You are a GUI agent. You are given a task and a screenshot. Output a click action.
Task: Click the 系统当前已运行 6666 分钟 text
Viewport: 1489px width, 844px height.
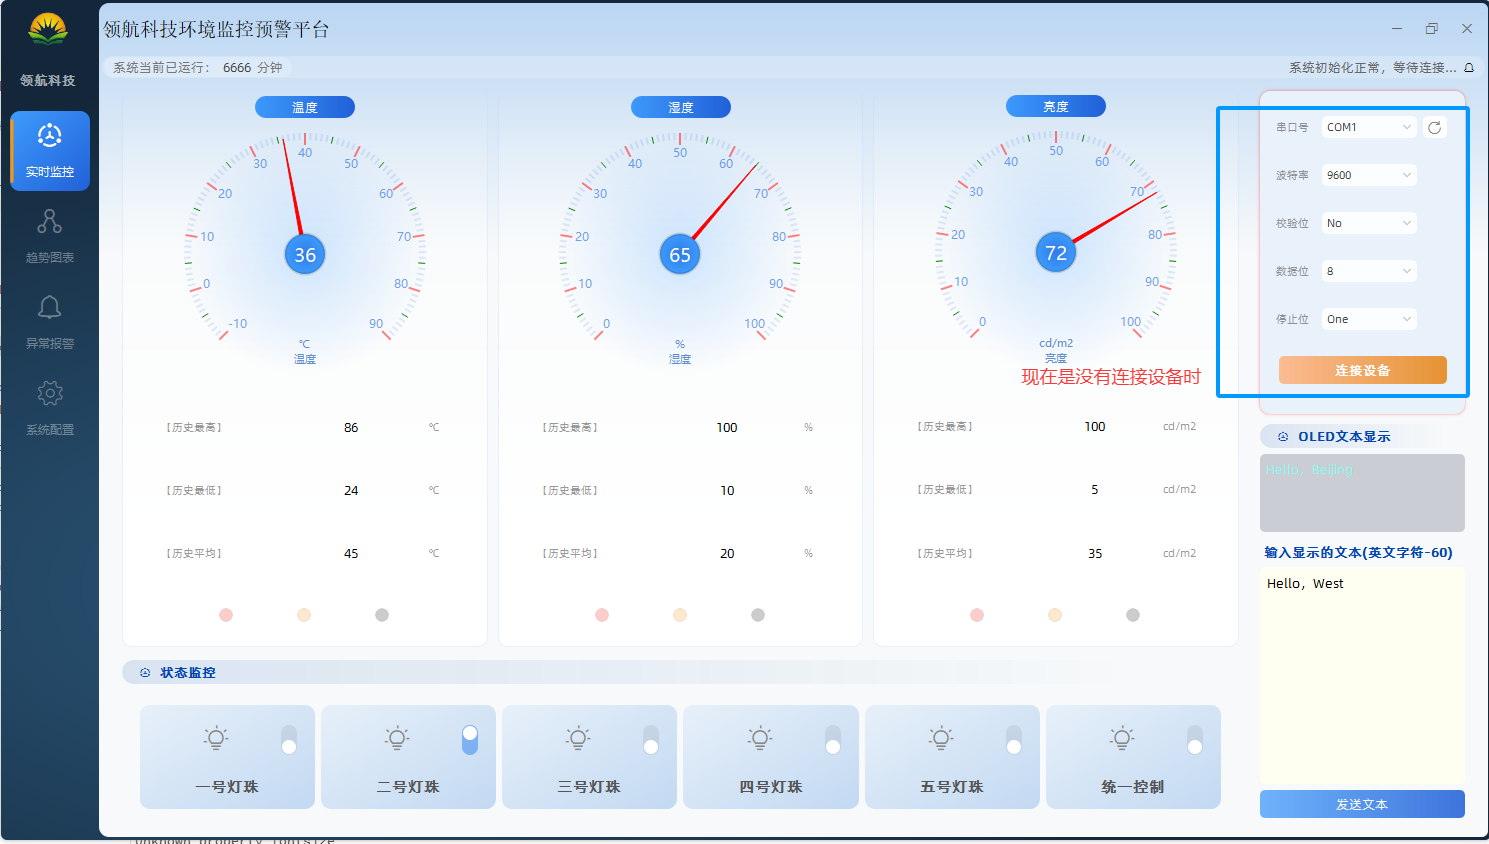point(198,68)
